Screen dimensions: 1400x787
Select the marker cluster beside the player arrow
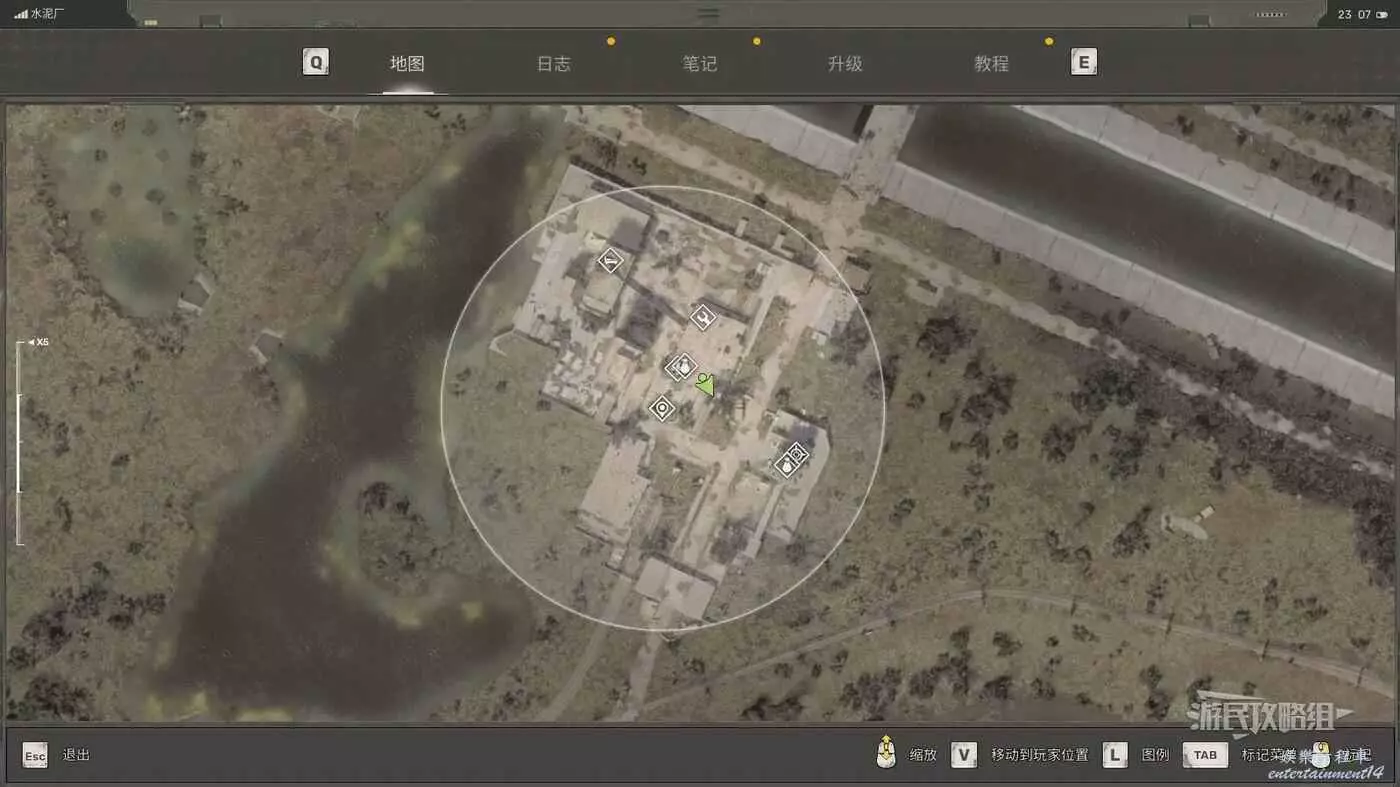pyautogui.click(x=682, y=367)
